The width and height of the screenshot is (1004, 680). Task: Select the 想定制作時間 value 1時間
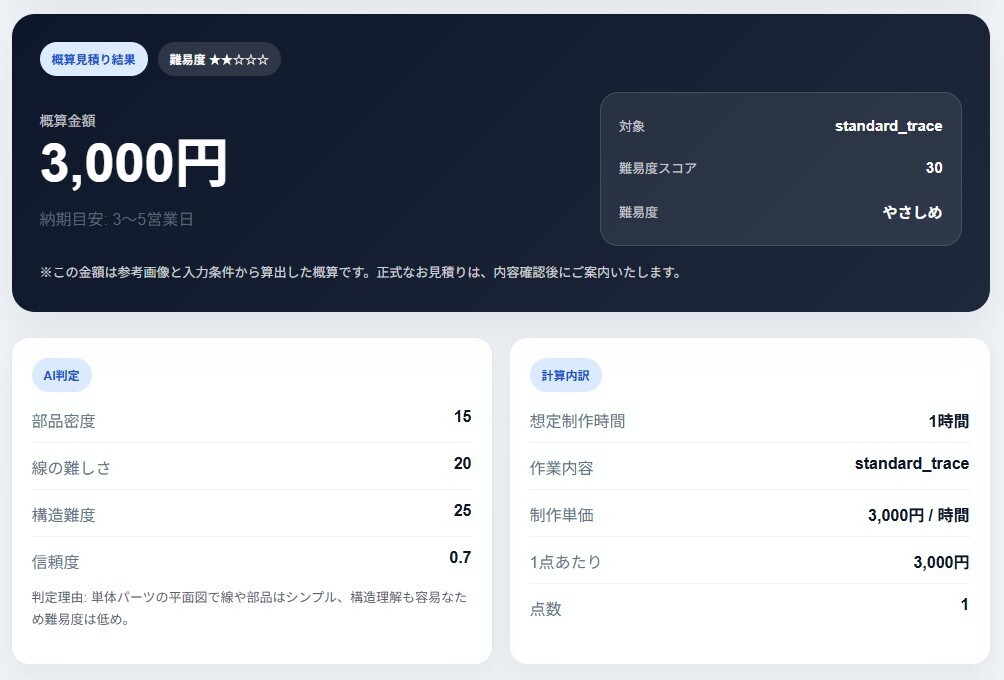[x=948, y=421]
